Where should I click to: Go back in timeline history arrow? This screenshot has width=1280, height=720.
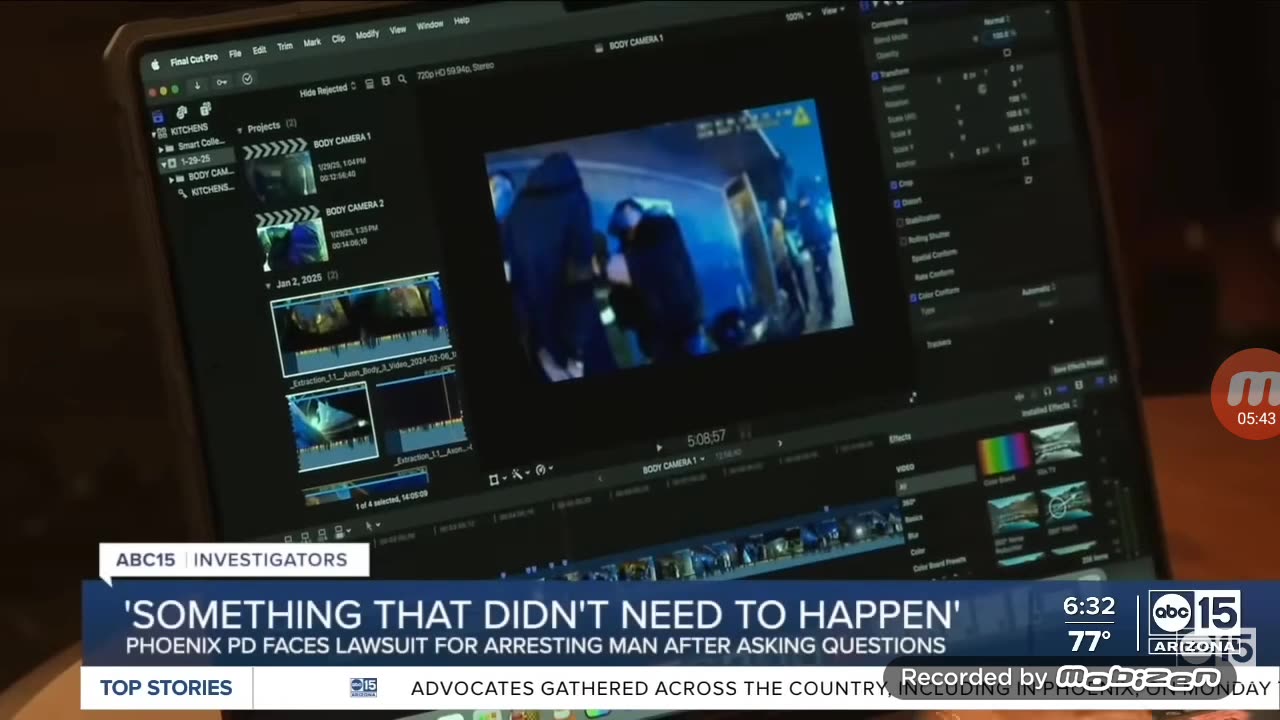[601, 477]
